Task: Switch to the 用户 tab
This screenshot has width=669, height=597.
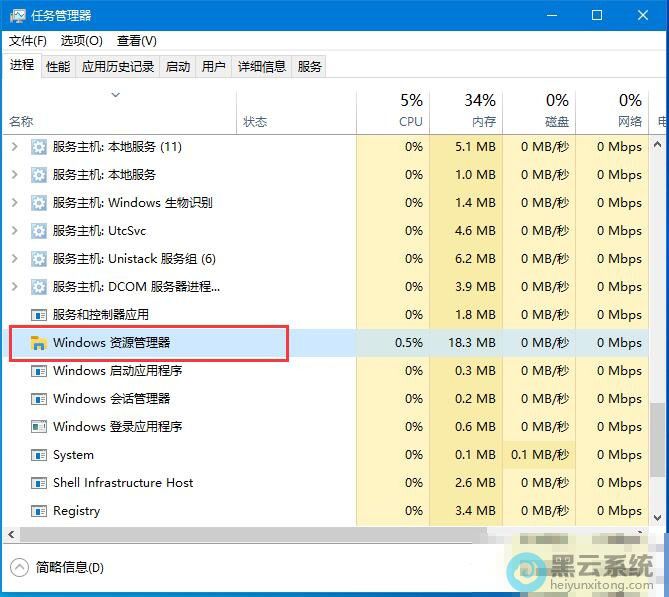Action: [213, 67]
